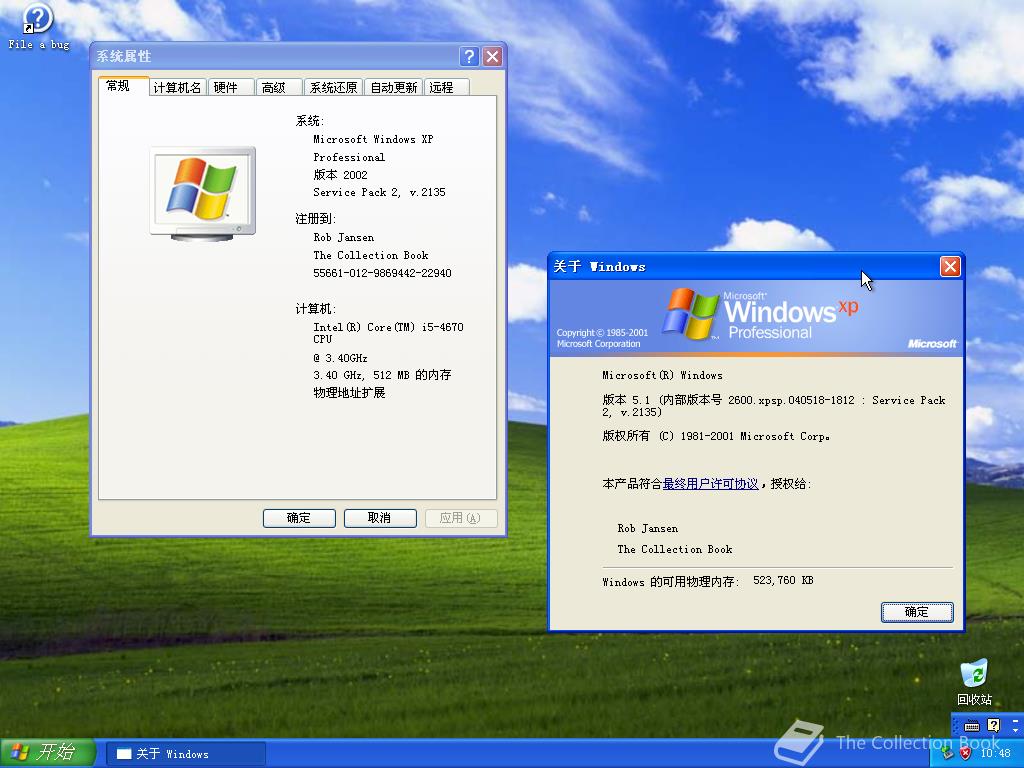Click the help question-mark button in 系统属性 title bar
Viewport: 1024px width, 768px height.
(469, 56)
